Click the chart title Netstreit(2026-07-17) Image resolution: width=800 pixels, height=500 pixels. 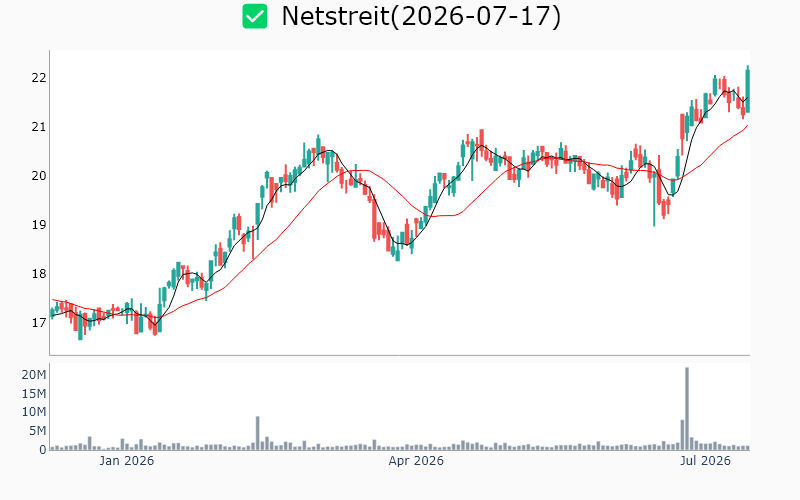tap(421, 16)
